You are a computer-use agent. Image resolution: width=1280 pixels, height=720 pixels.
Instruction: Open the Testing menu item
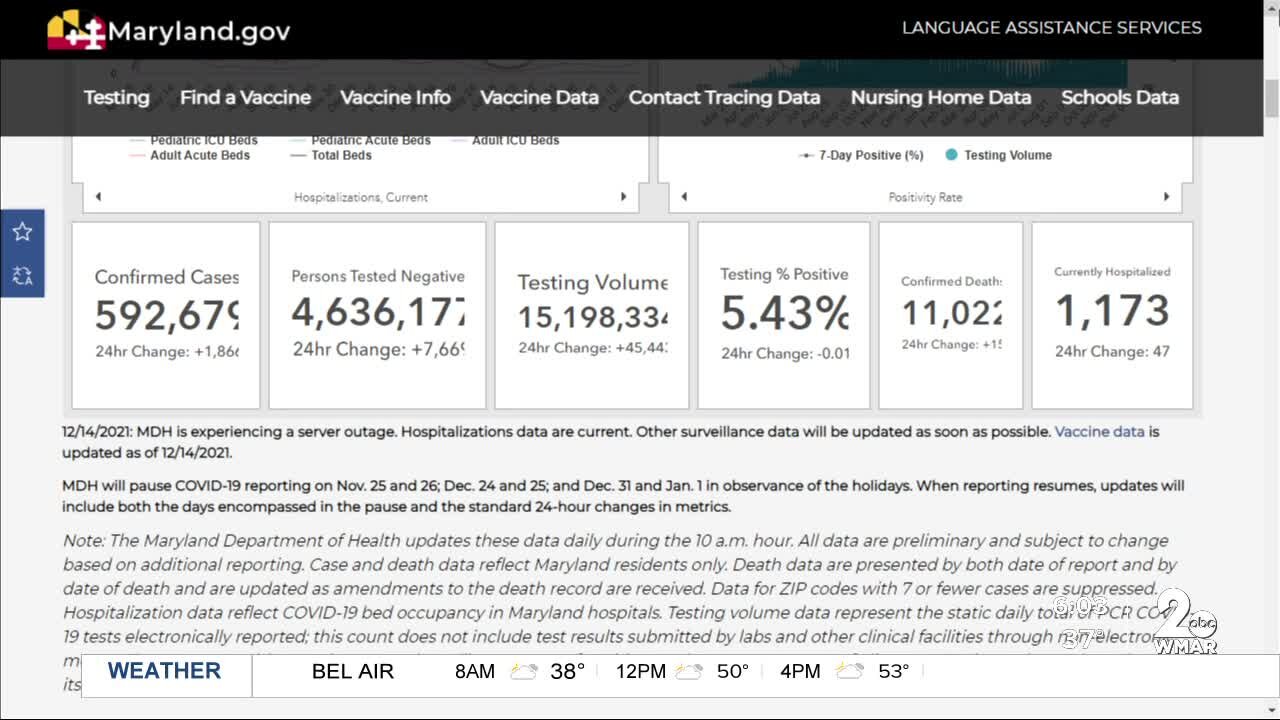click(x=116, y=98)
